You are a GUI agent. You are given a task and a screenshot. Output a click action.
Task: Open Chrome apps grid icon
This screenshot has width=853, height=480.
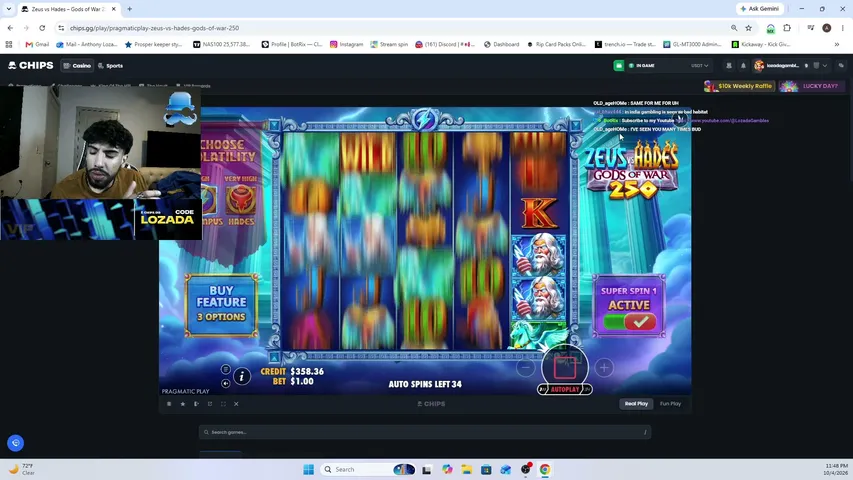pos(9,45)
